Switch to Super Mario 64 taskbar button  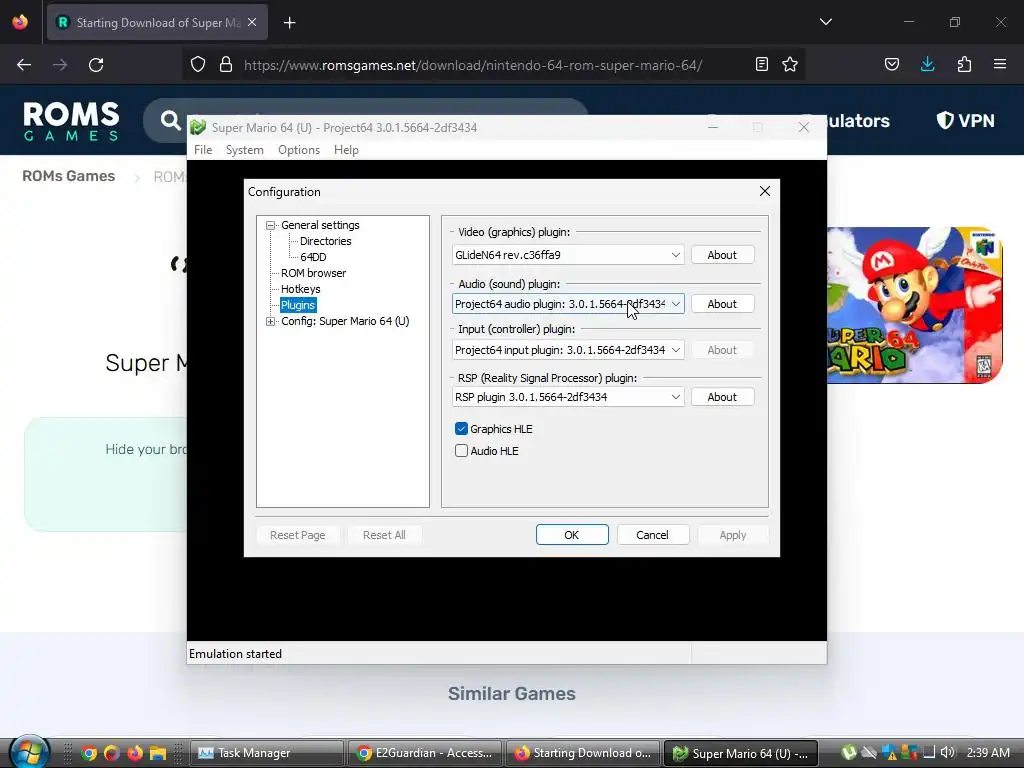pyautogui.click(x=741, y=753)
